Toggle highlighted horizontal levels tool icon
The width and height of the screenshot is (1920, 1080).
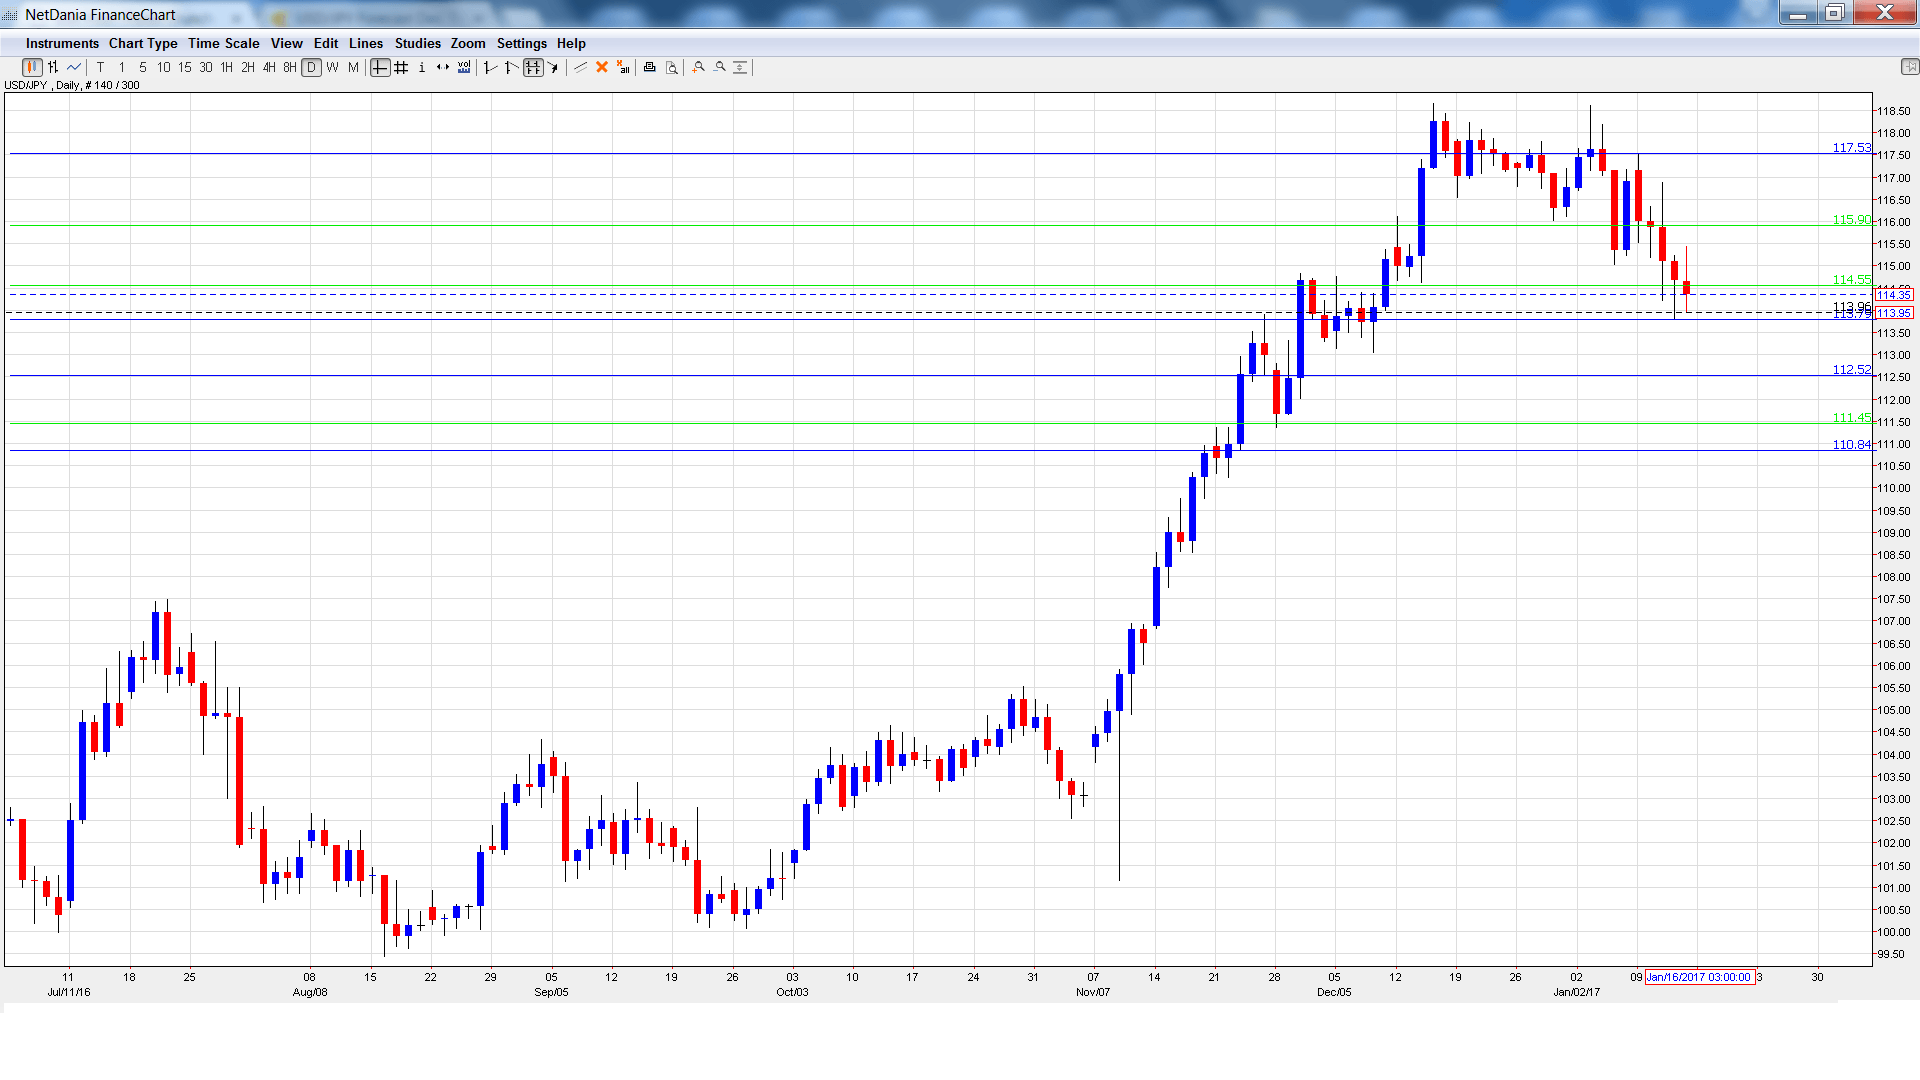pyautogui.click(x=533, y=67)
